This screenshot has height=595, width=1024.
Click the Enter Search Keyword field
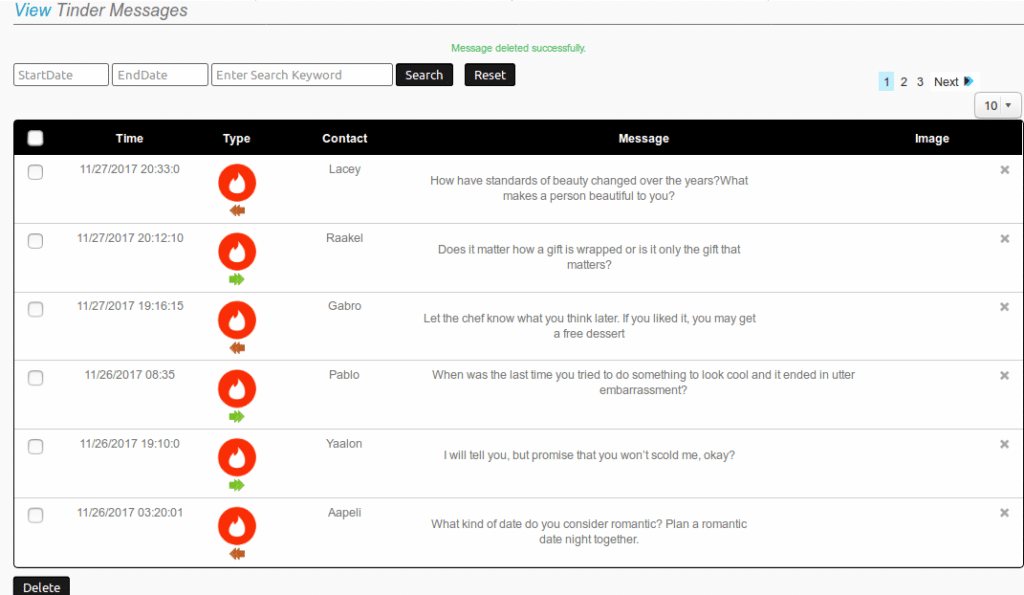tap(302, 74)
